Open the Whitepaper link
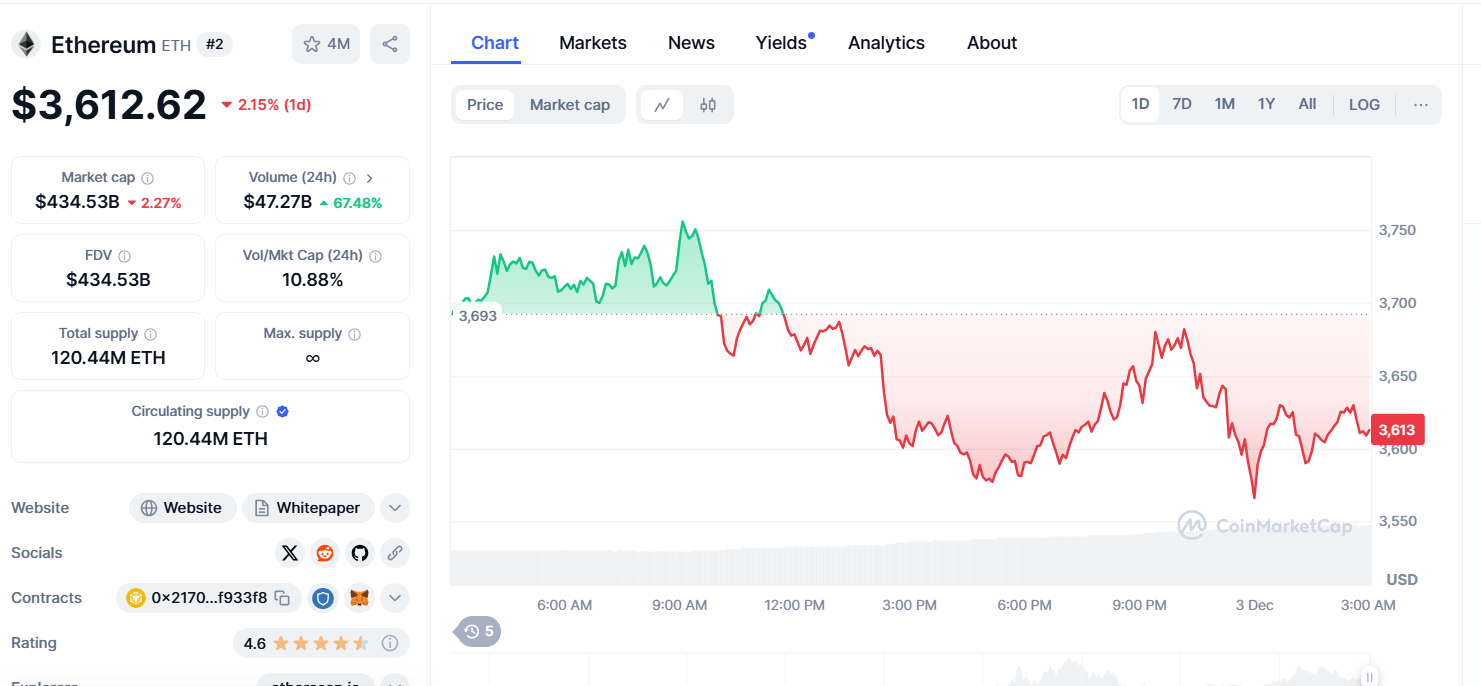 (x=308, y=508)
